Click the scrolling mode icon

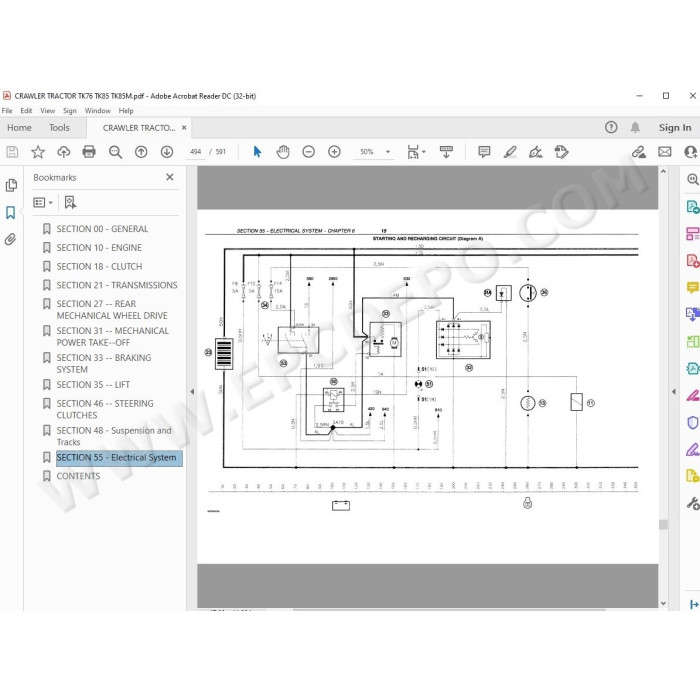coord(446,152)
